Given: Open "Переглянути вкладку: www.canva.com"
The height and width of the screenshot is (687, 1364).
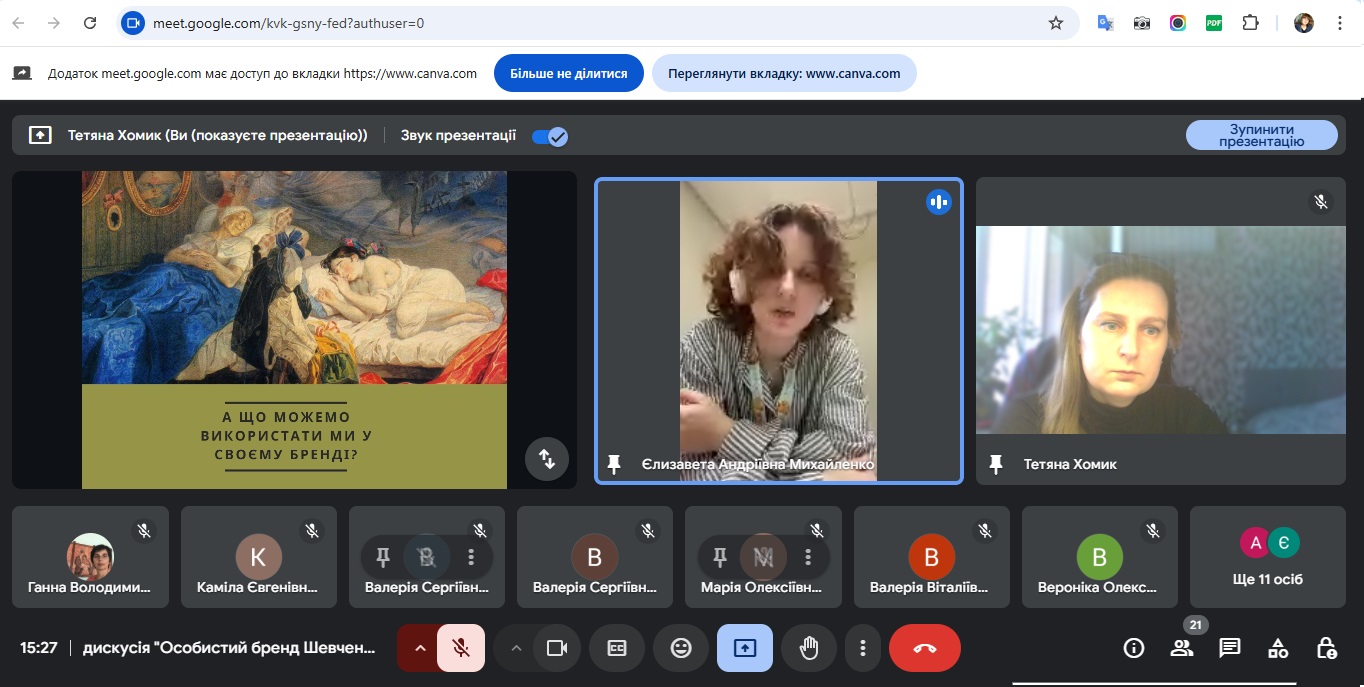Looking at the screenshot, I should point(784,73).
